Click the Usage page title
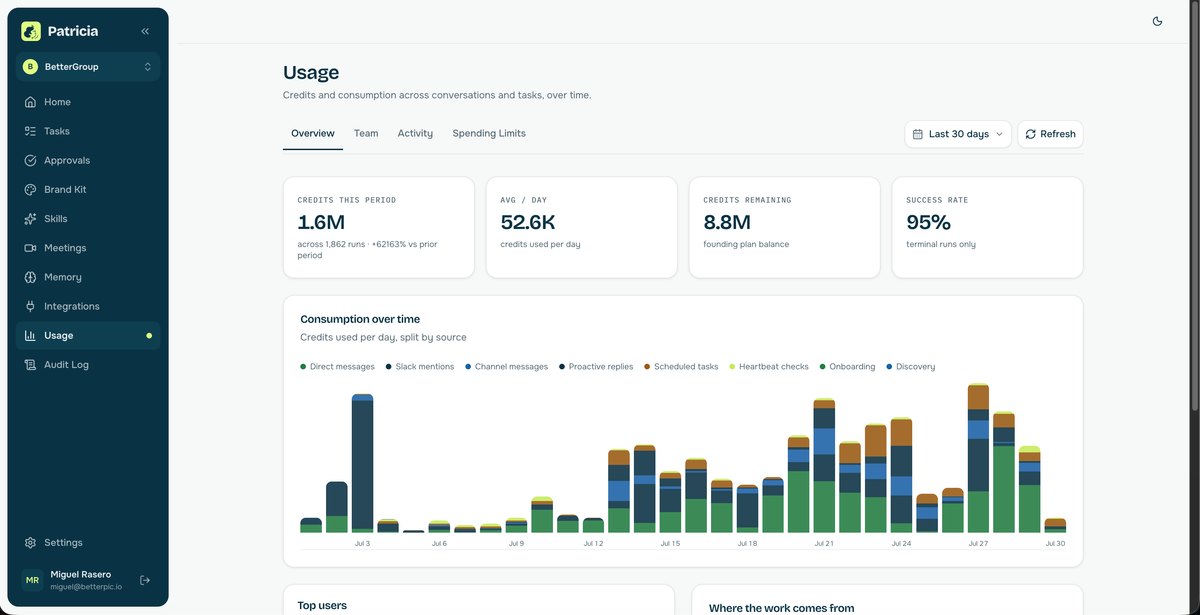Screen dimensions: 1200x615 click(x=311, y=72)
